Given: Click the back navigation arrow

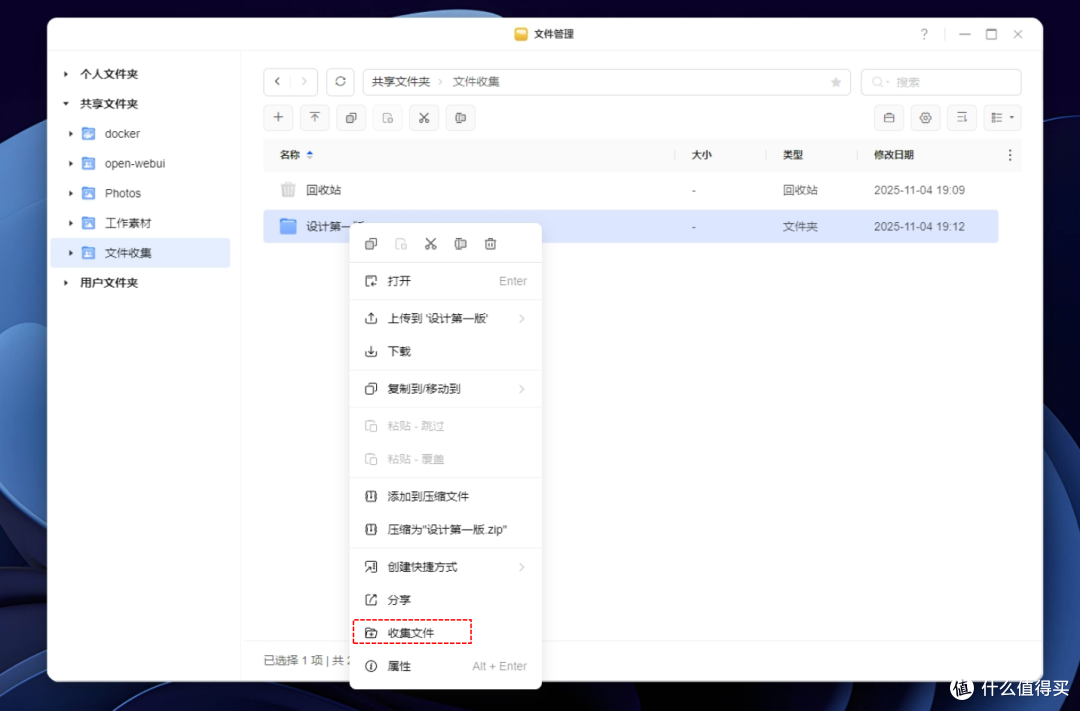Looking at the screenshot, I should click(277, 82).
